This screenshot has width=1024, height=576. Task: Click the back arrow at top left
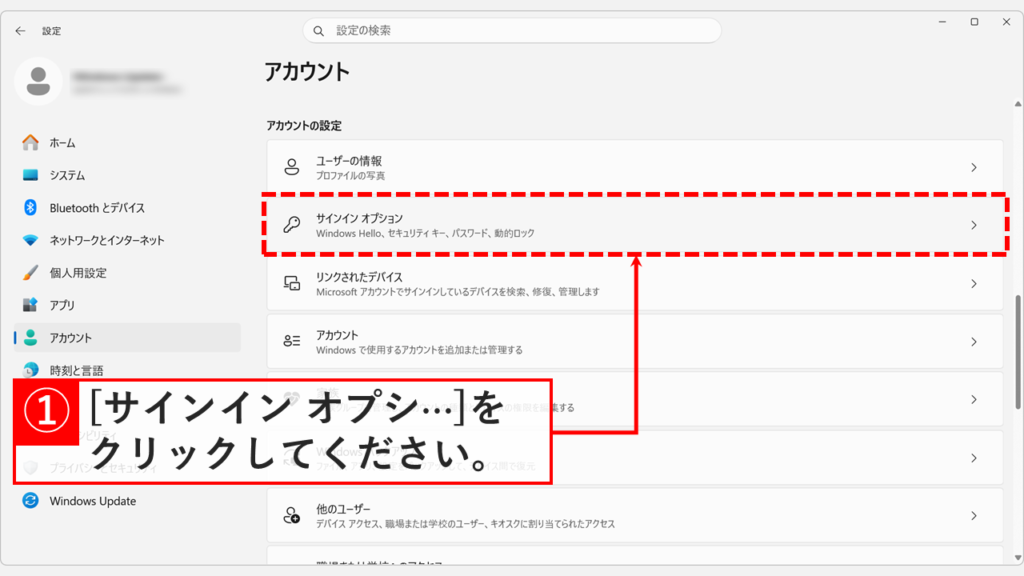[19, 31]
